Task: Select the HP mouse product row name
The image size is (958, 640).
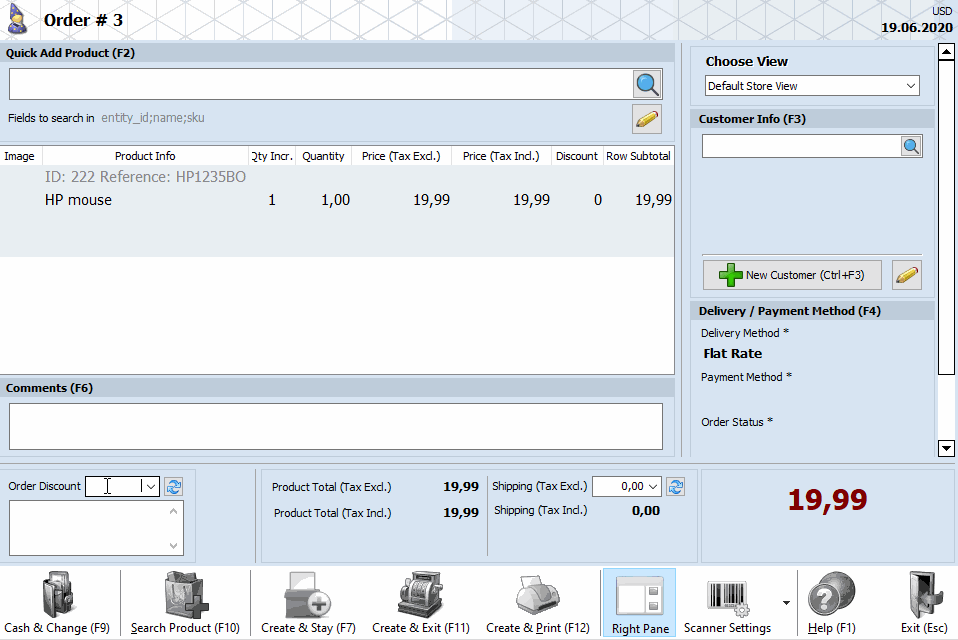Action: [78, 200]
